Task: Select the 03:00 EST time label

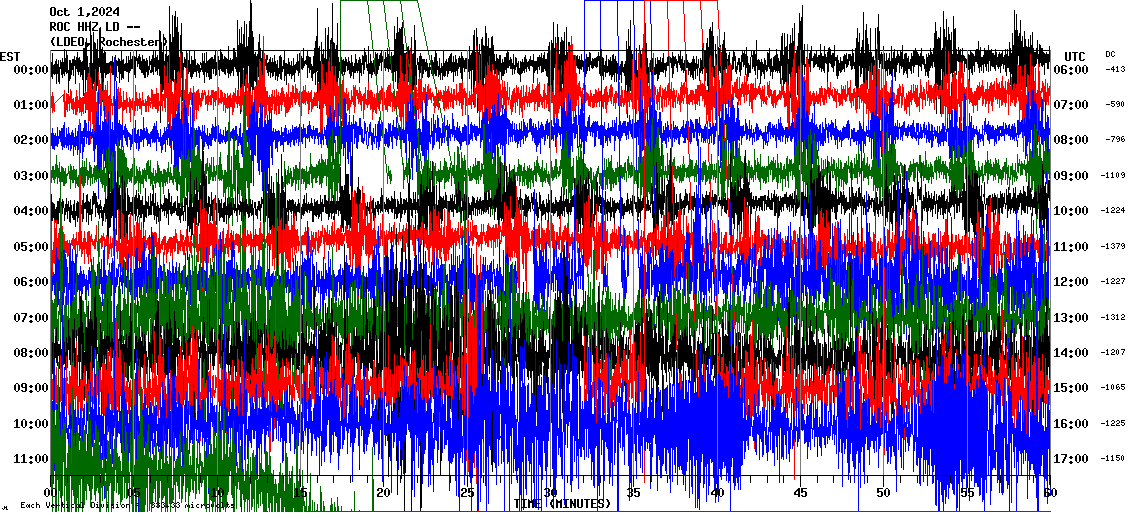Action: [32, 176]
